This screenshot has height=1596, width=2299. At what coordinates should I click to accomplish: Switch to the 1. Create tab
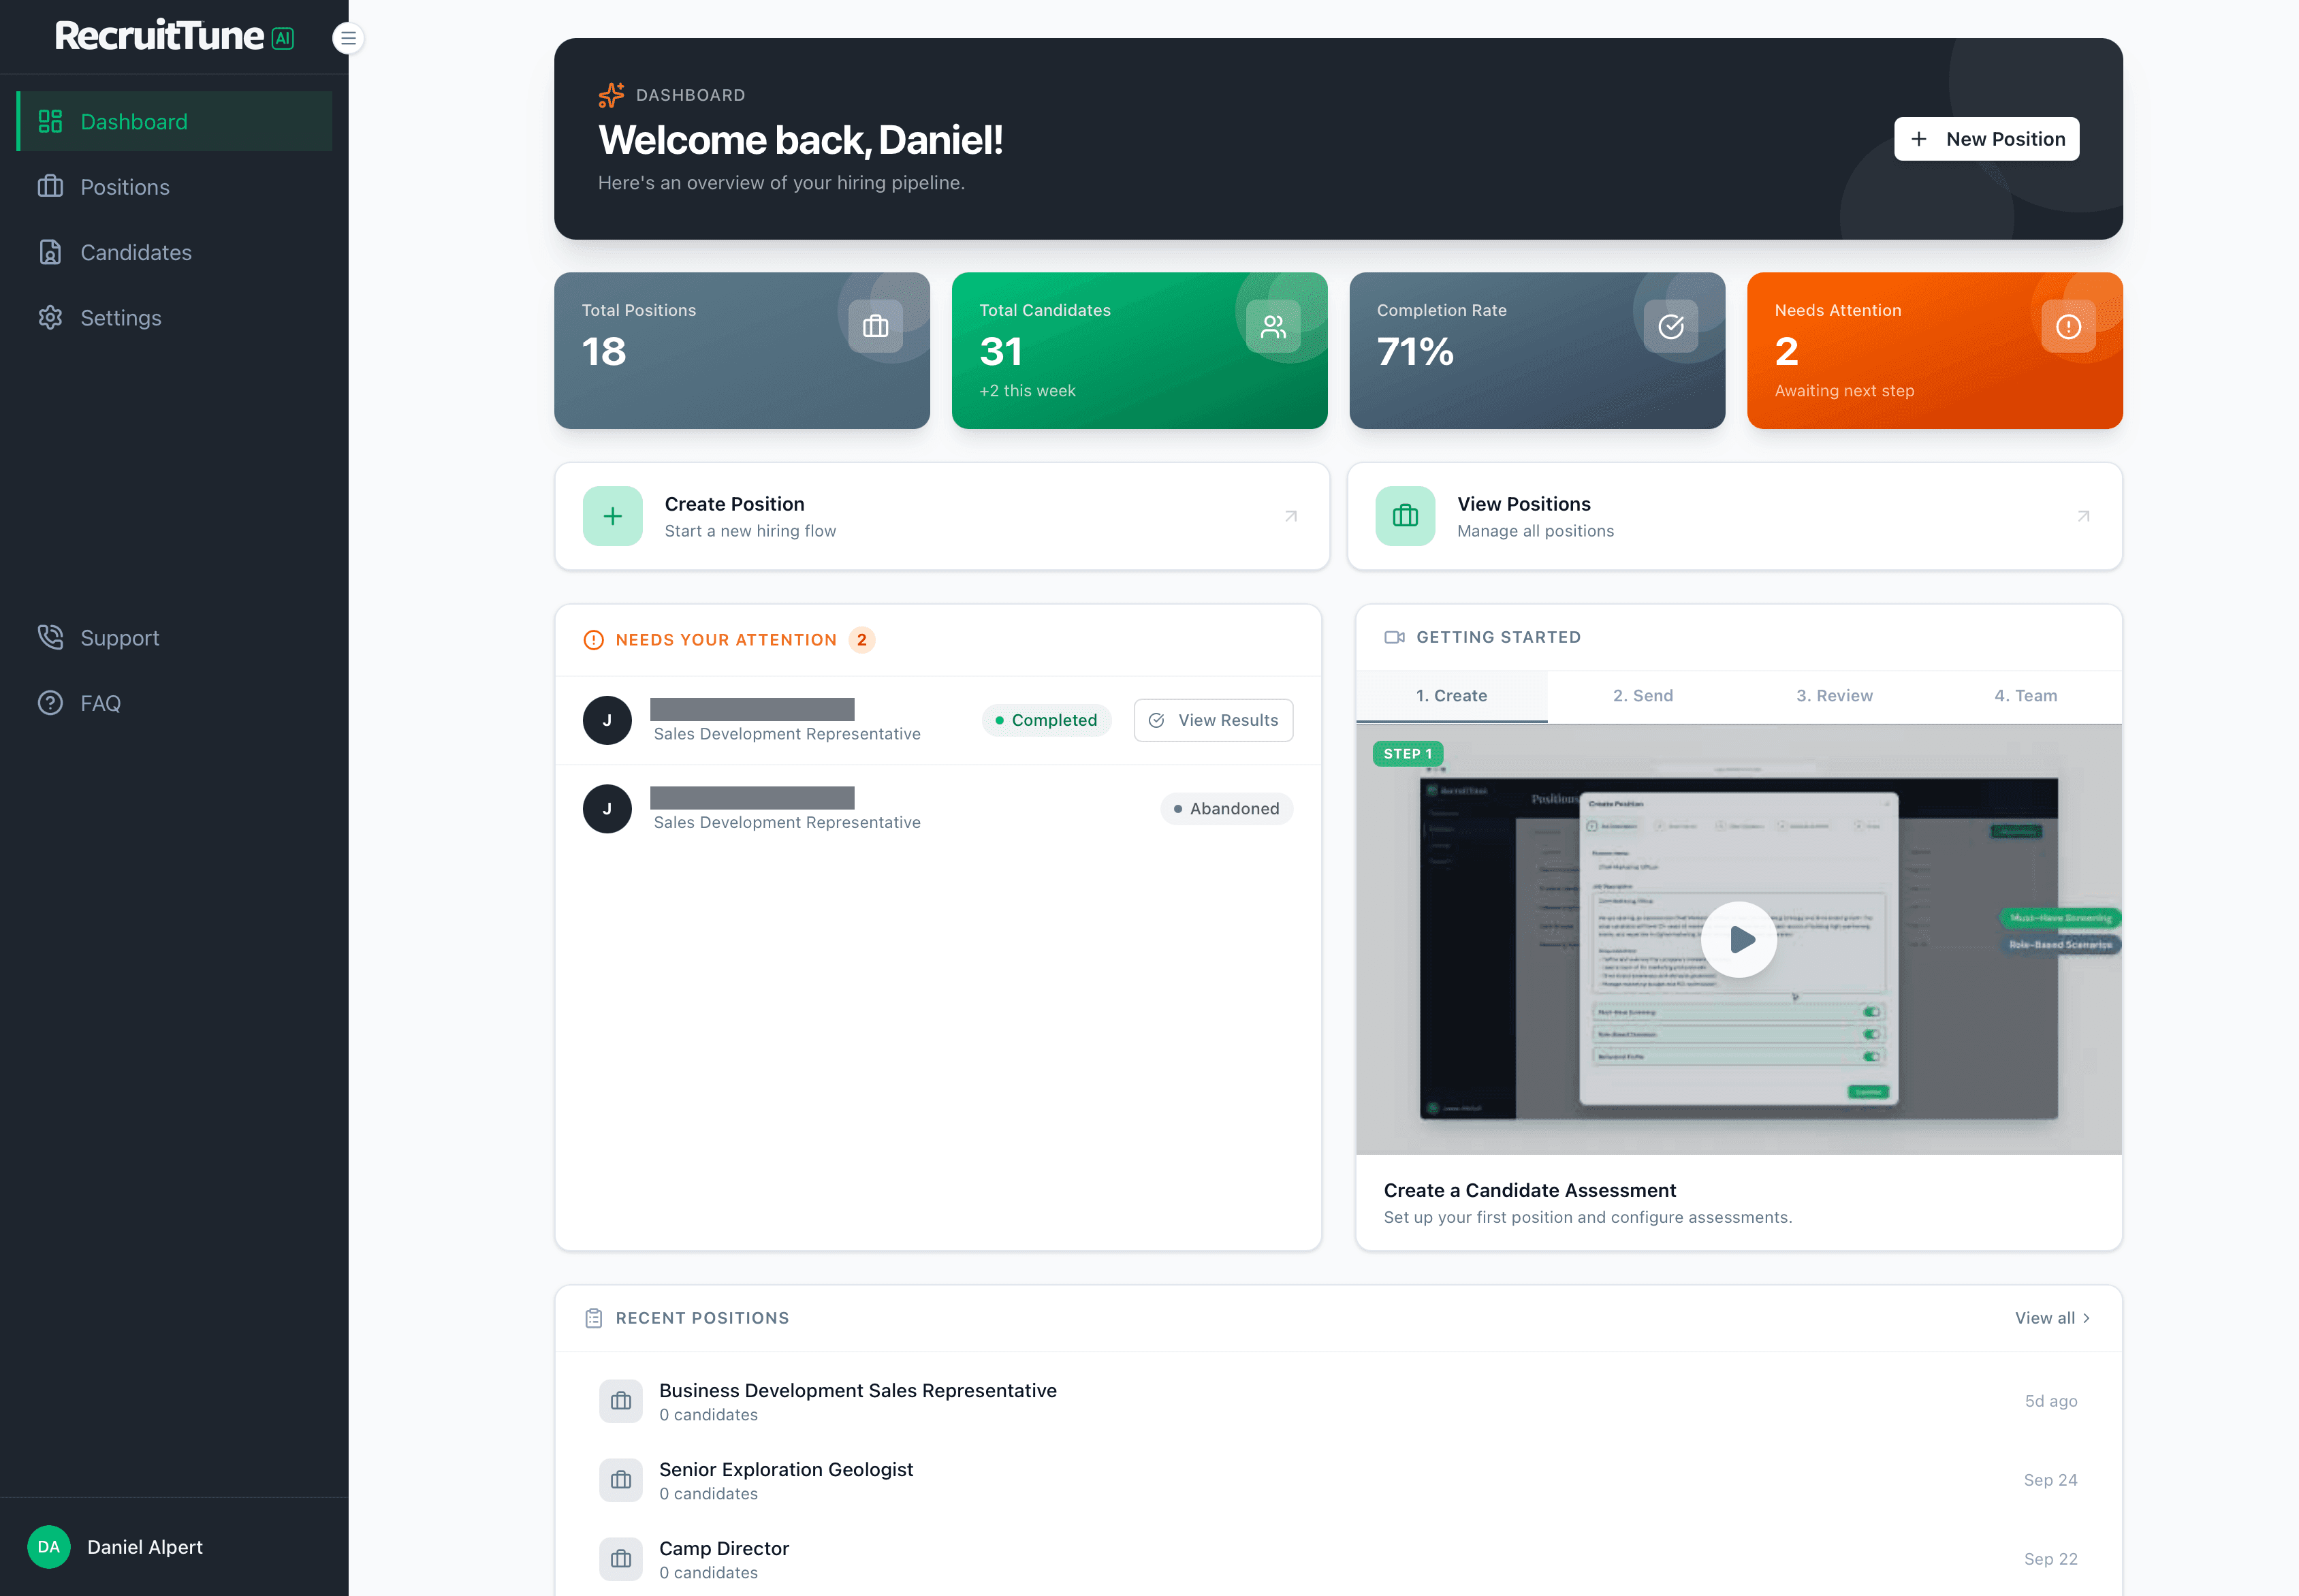(x=1451, y=696)
